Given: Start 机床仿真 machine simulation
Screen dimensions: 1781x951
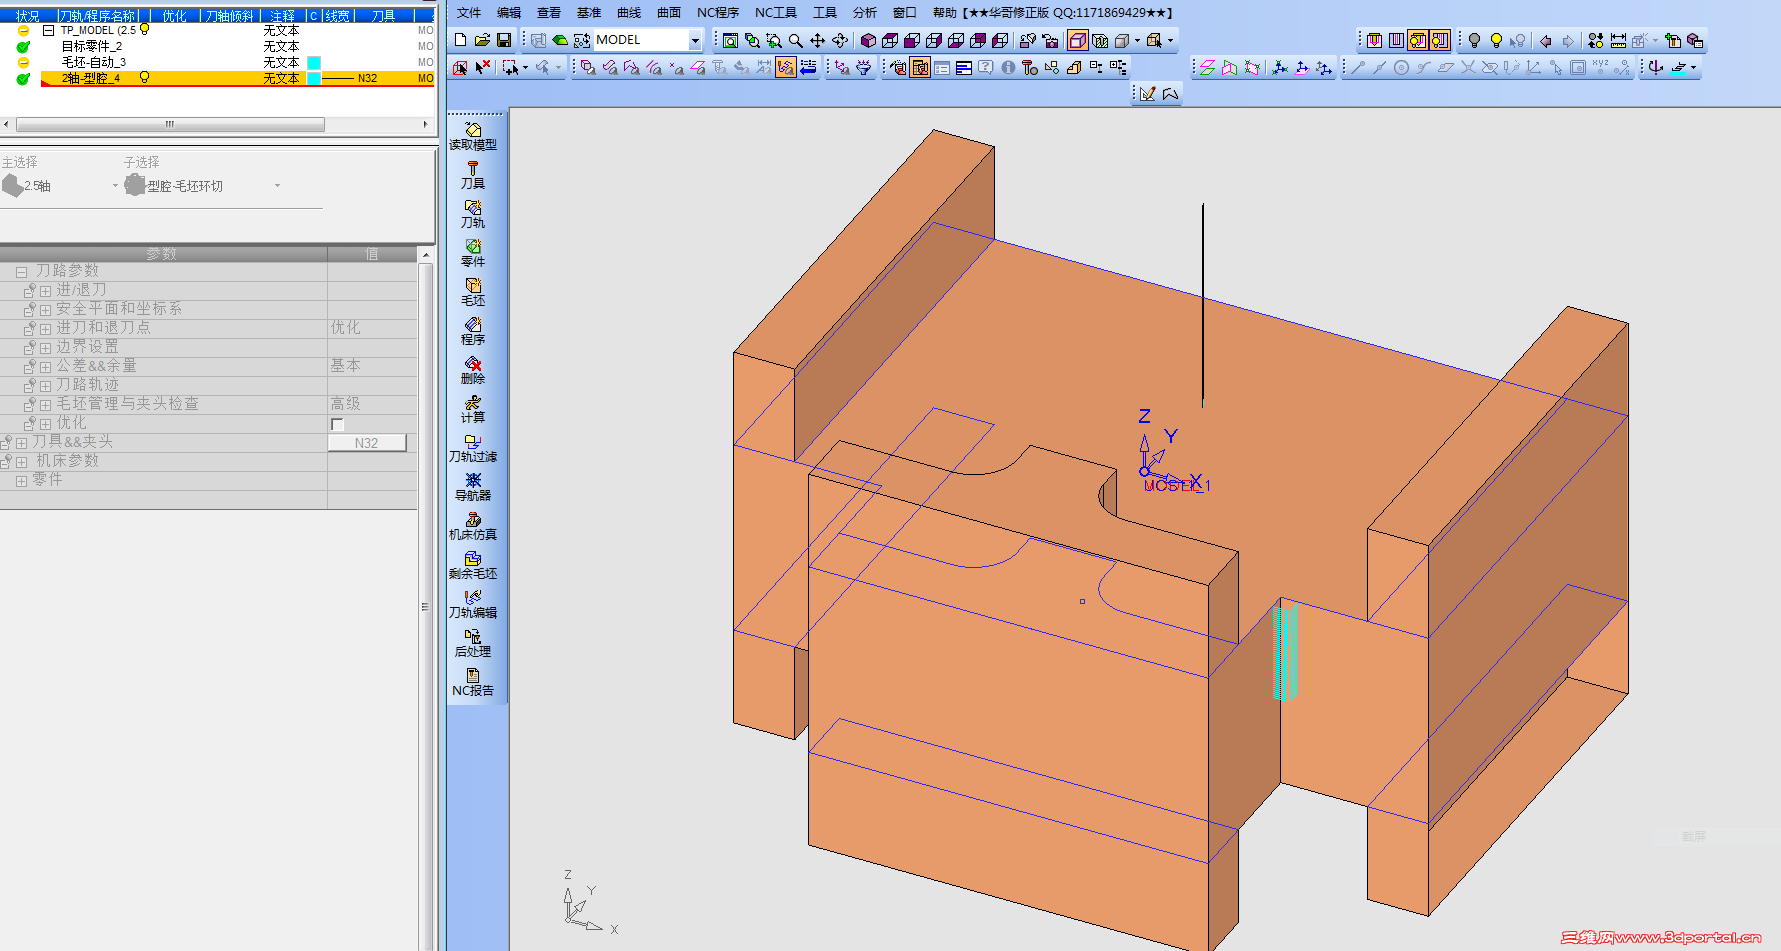Looking at the screenshot, I should pyautogui.click(x=473, y=527).
